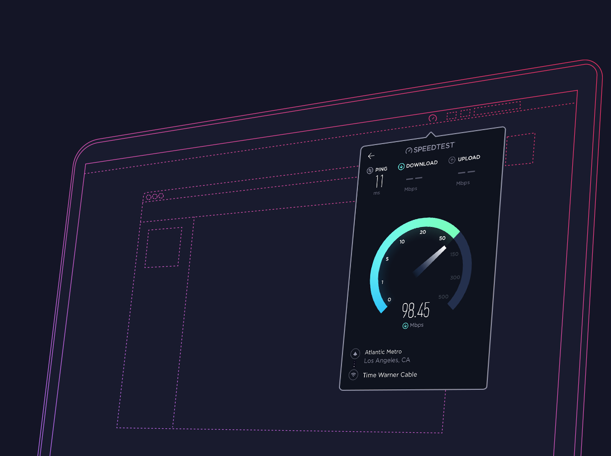
Task: Click the three window control circles in background window
Action: (x=155, y=196)
